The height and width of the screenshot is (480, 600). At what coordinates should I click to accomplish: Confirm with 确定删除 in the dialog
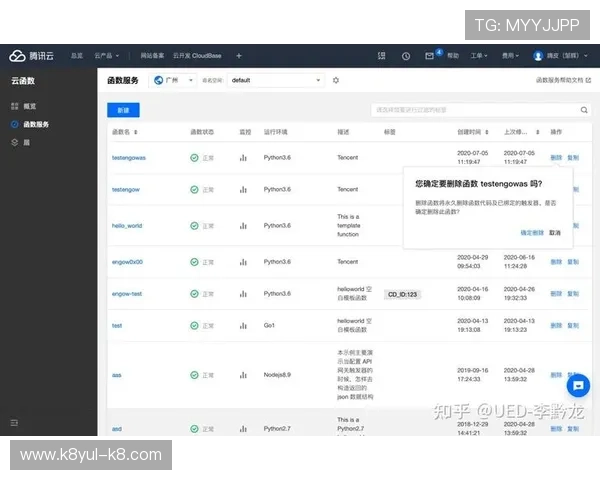532,232
